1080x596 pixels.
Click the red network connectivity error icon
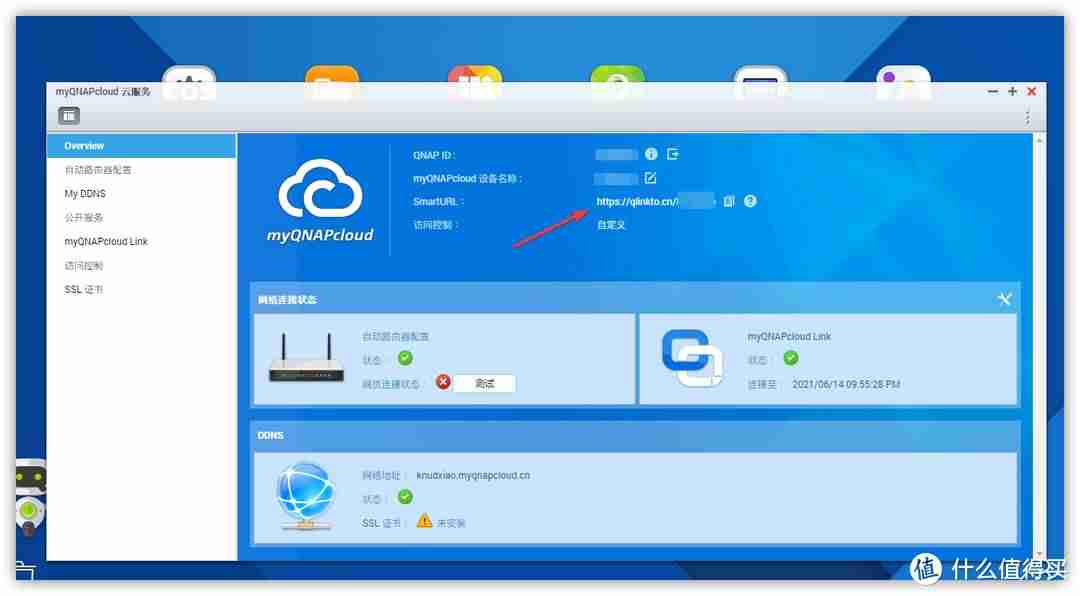[x=443, y=382]
